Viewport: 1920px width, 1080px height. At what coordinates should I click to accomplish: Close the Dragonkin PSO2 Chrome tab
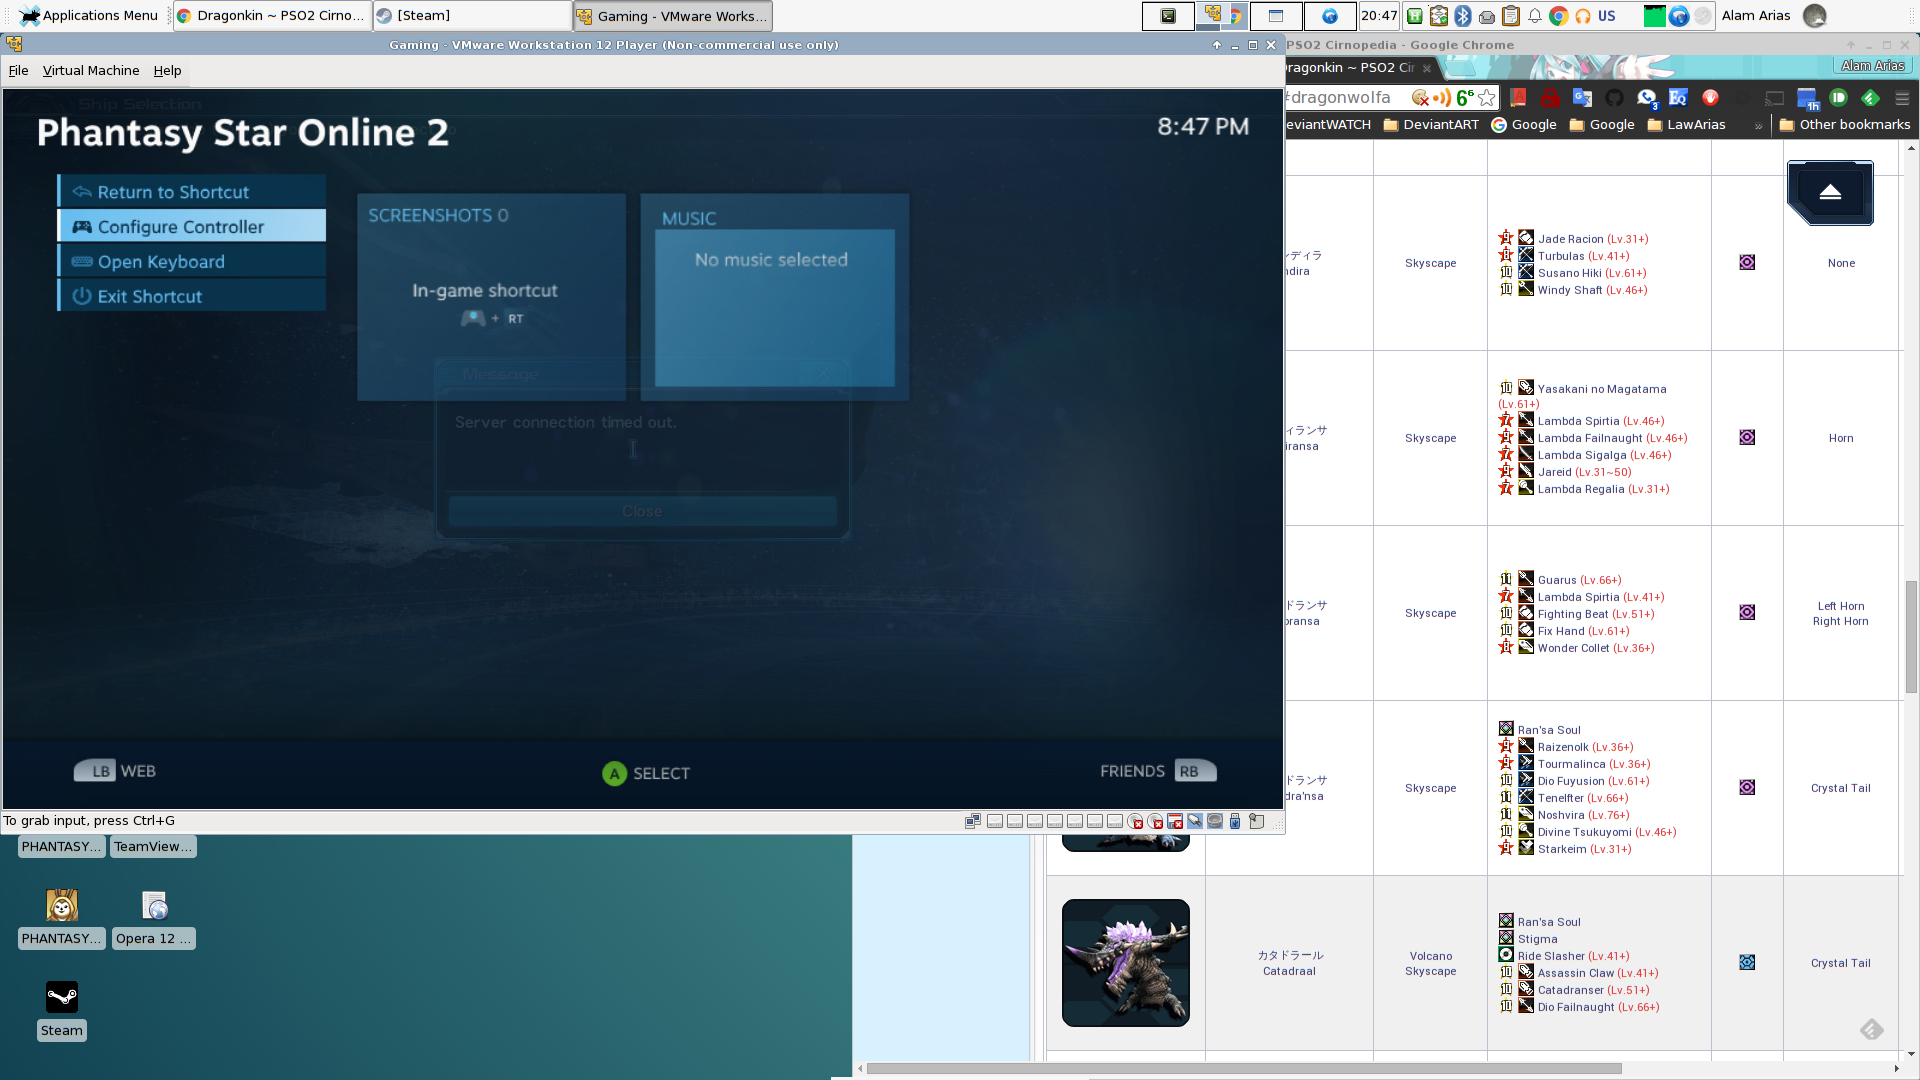click(x=1427, y=68)
